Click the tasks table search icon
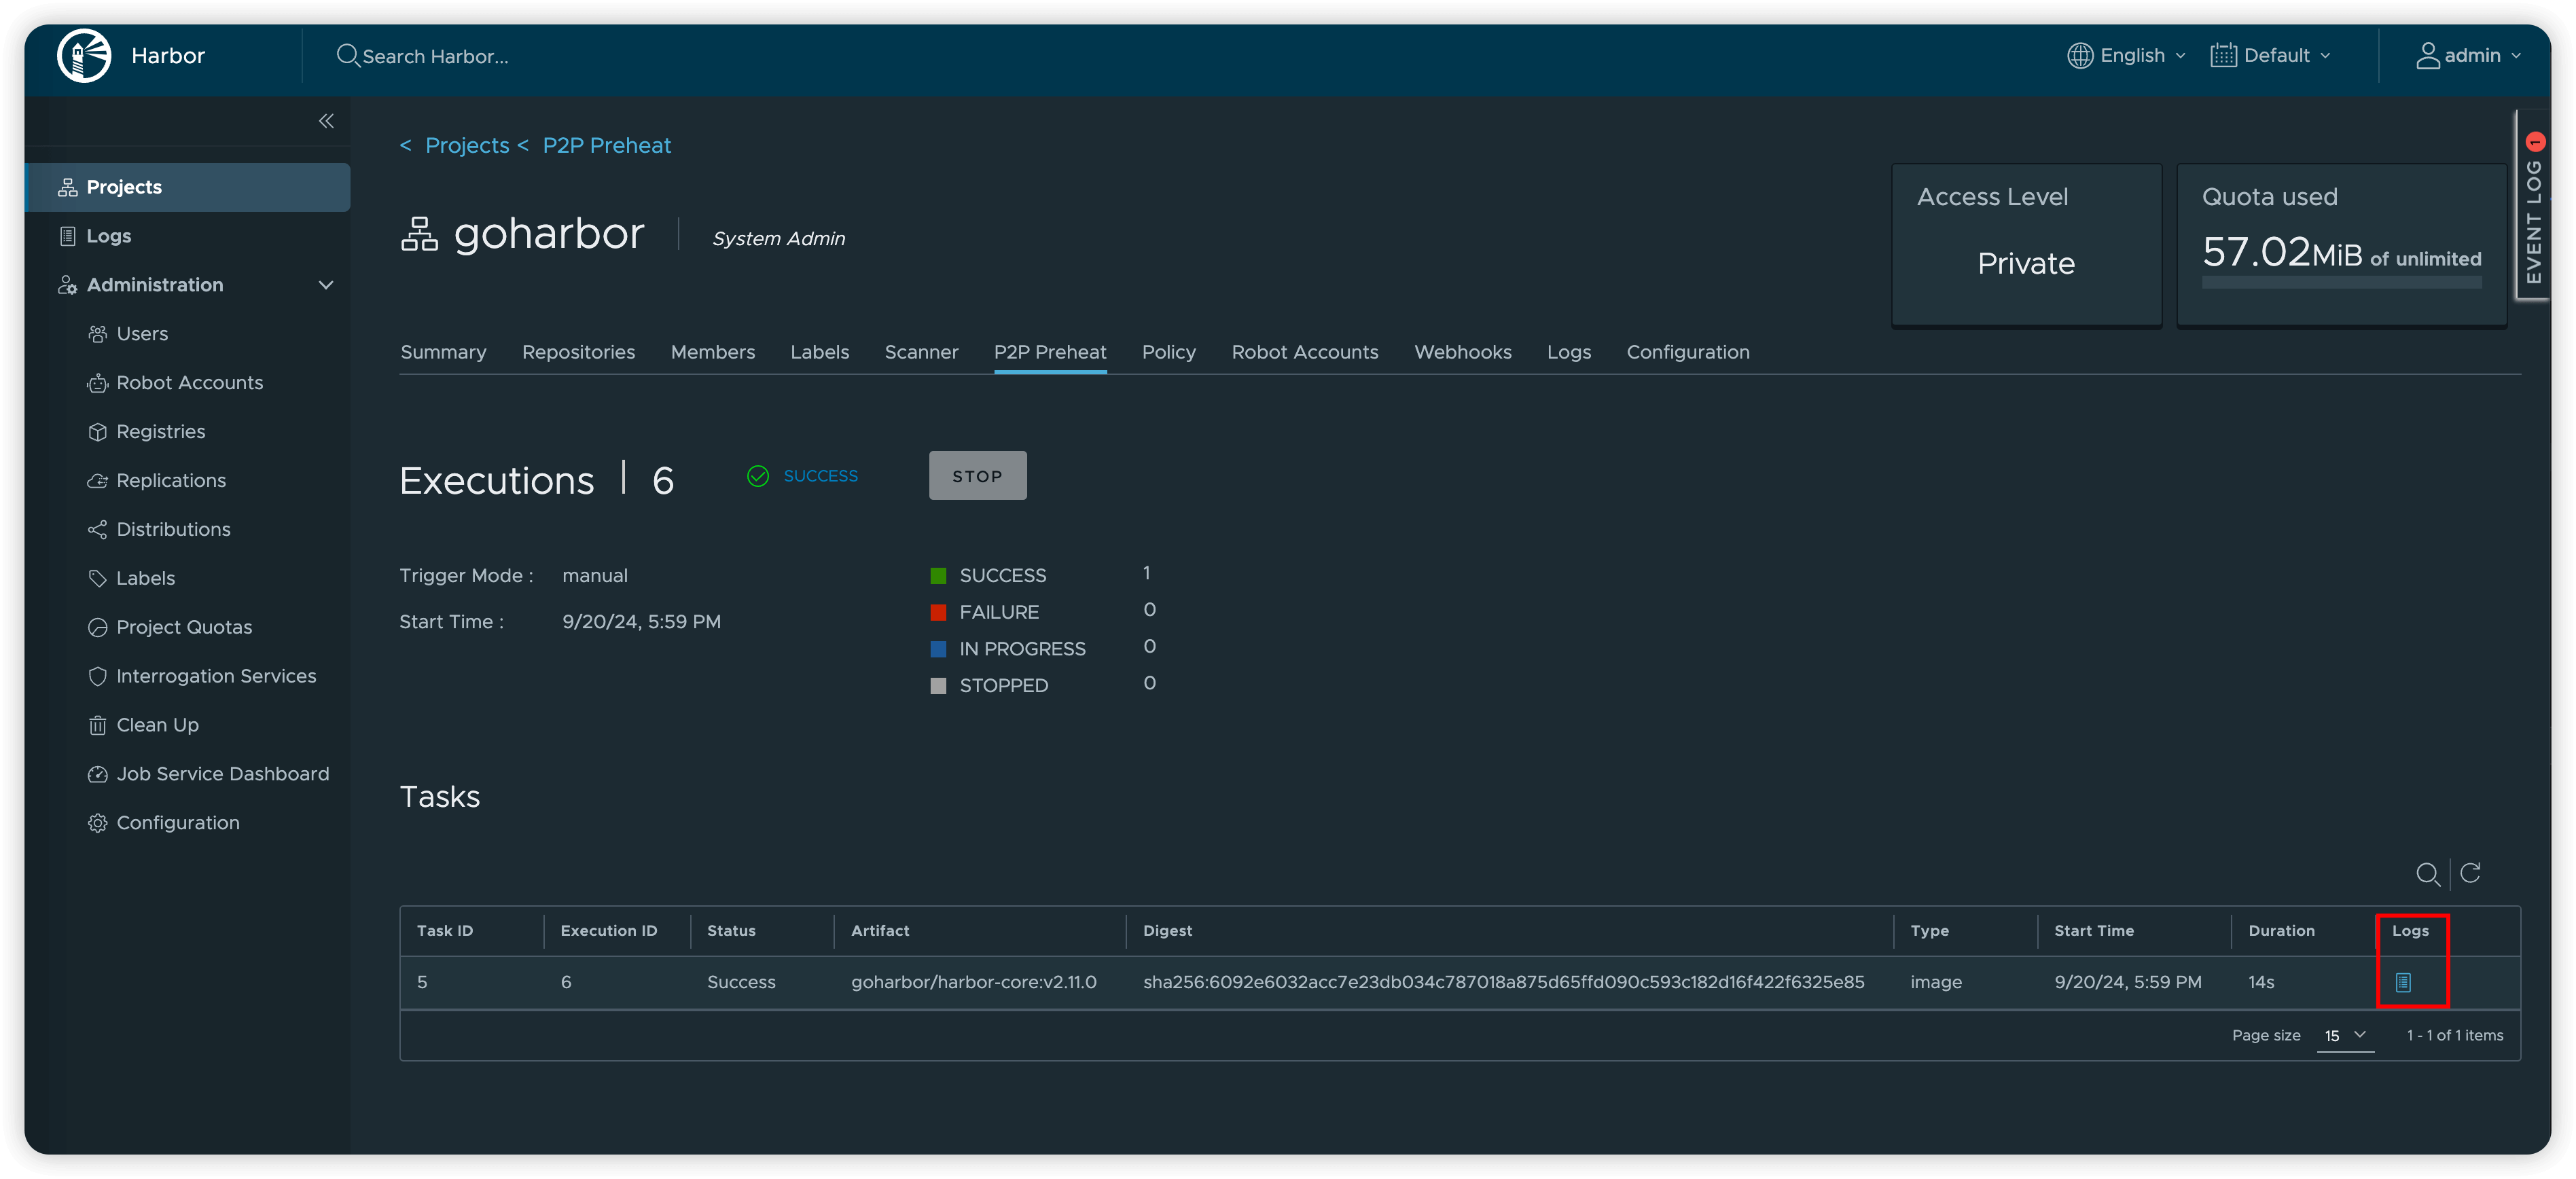The height and width of the screenshot is (1179, 2576). point(2427,874)
